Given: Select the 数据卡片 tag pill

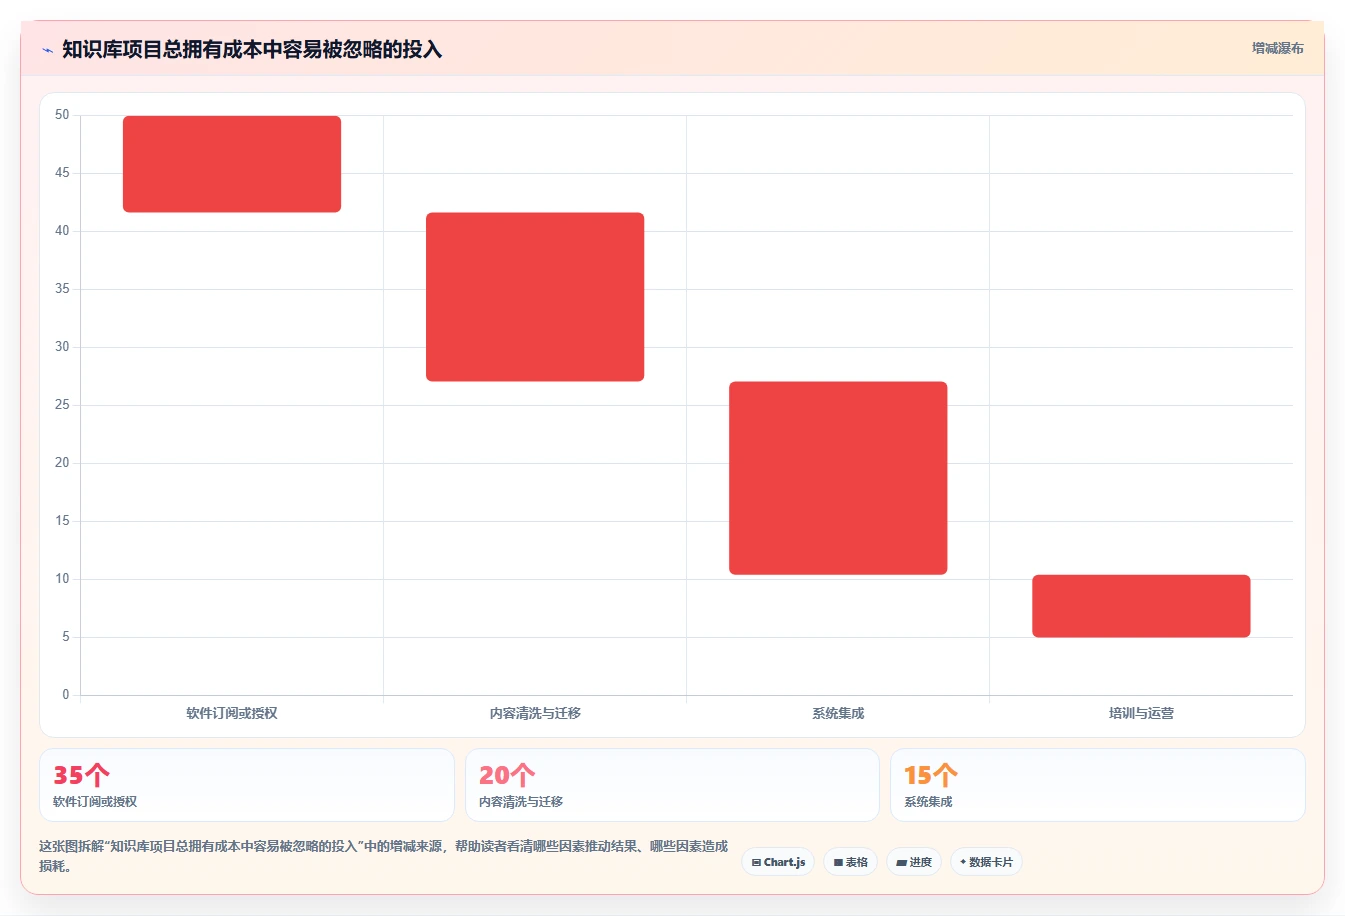Looking at the screenshot, I should point(986,862).
